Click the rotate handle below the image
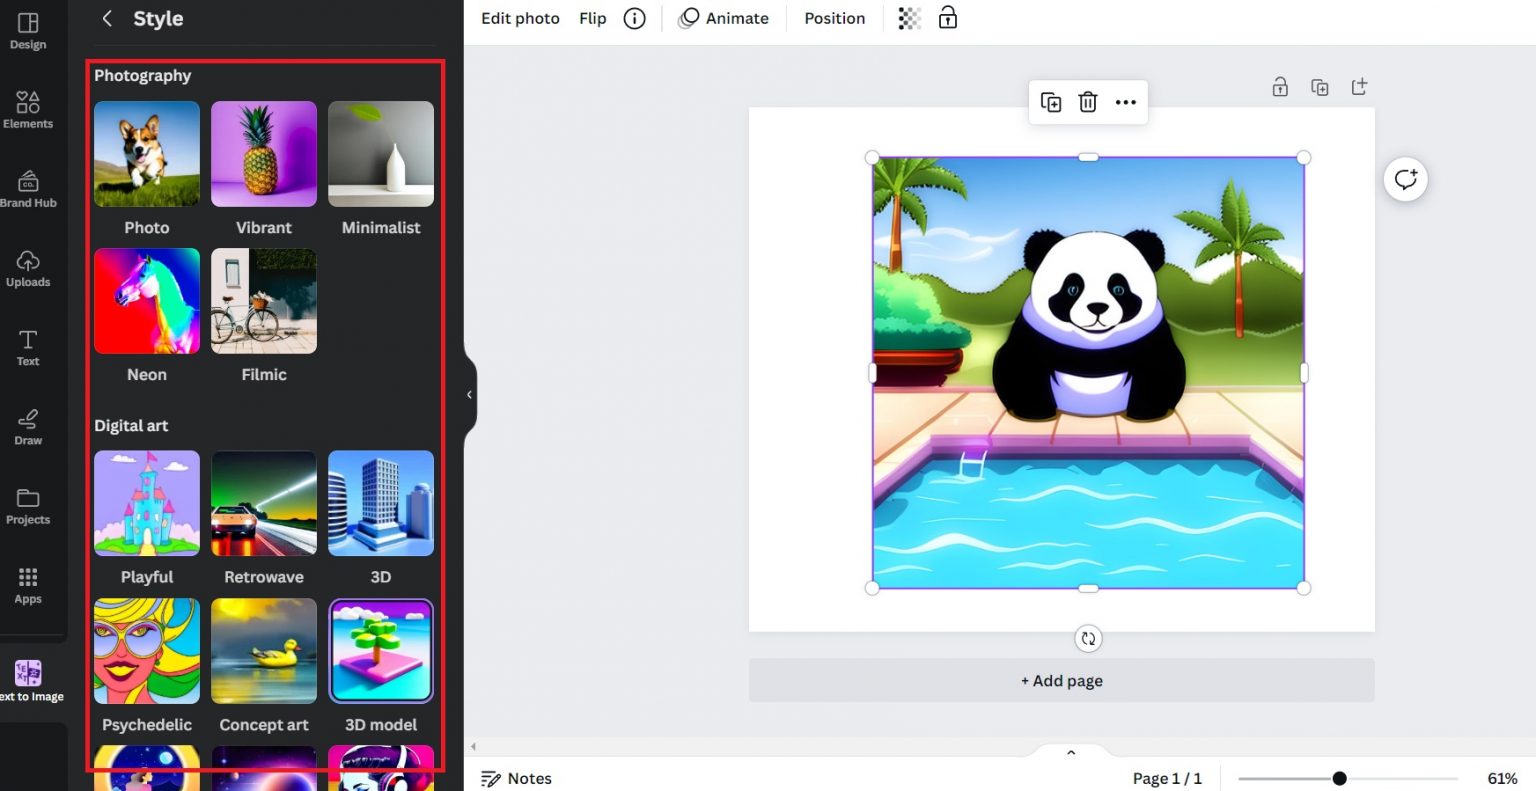Viewport: 1536px width, 791px height. click(1088, 638)
